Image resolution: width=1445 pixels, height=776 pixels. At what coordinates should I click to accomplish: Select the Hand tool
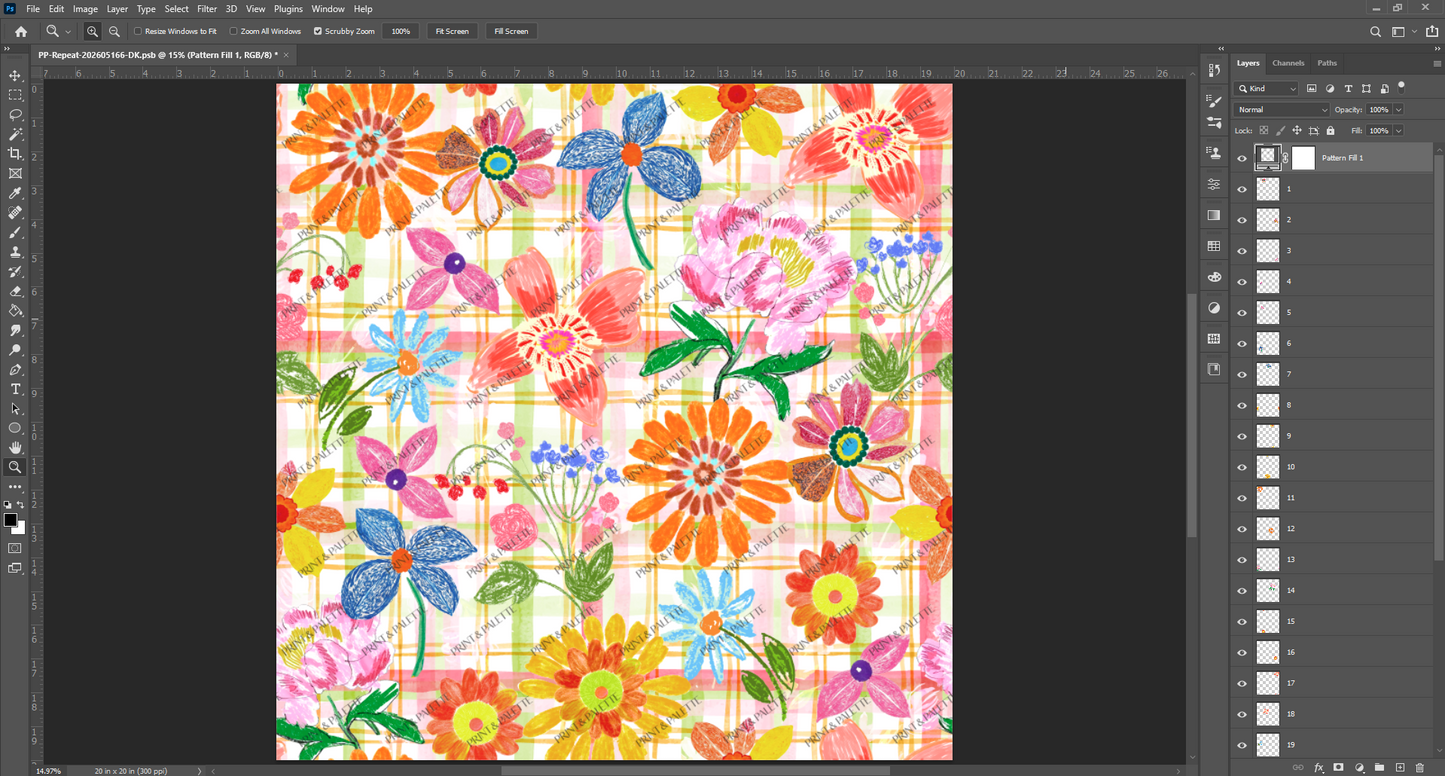tap(15, 448)
